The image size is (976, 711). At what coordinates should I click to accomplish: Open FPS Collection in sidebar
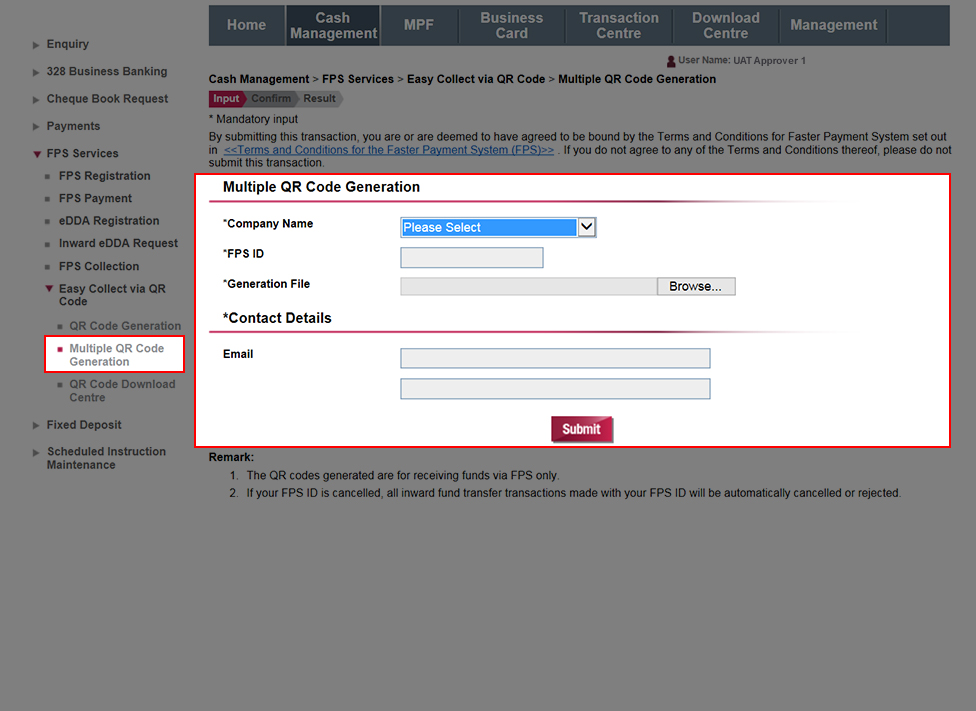pyautogui.click(x=99, y=266)
